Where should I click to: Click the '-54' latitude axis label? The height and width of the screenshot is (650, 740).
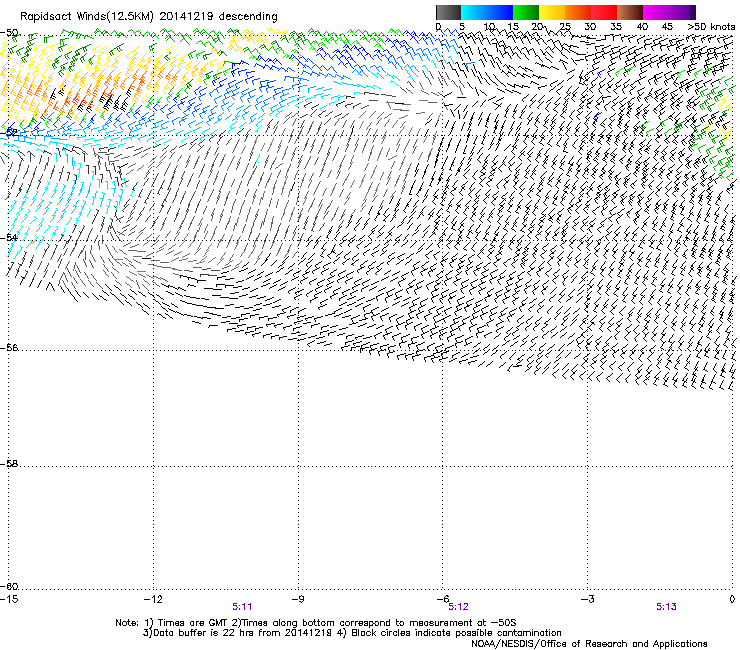10,237
